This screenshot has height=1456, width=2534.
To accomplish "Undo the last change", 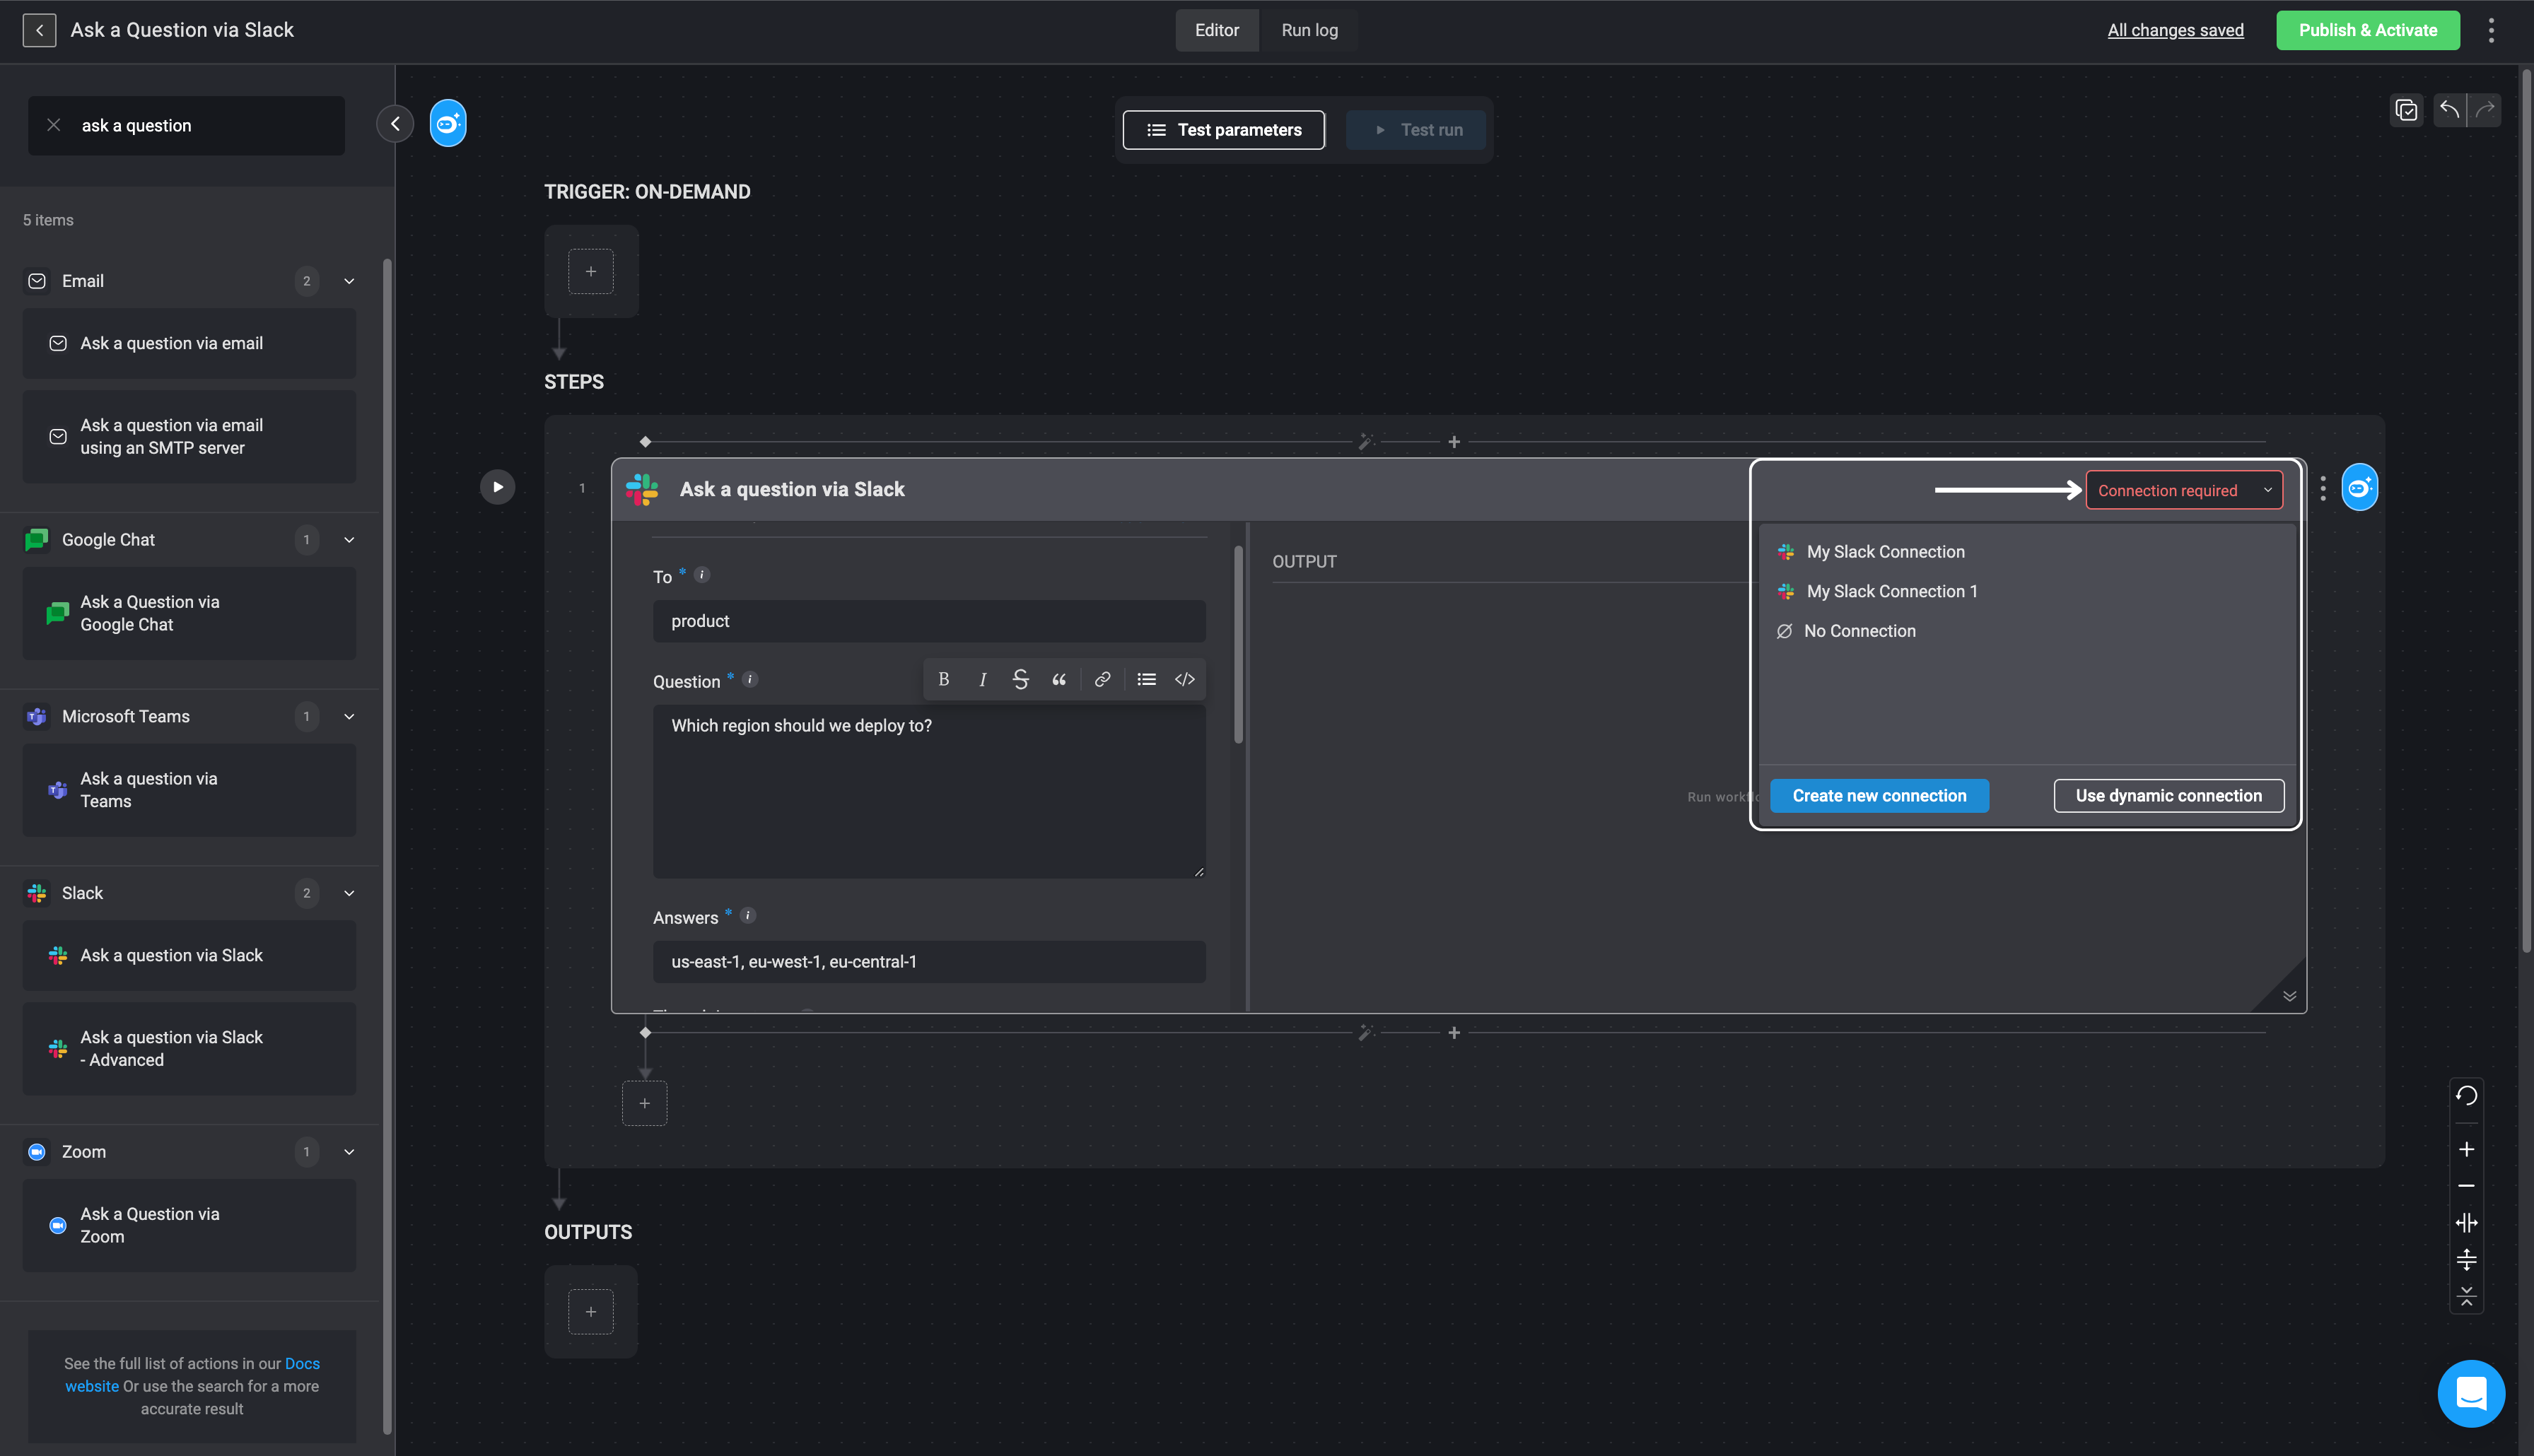I will (x=2449, y=110).
